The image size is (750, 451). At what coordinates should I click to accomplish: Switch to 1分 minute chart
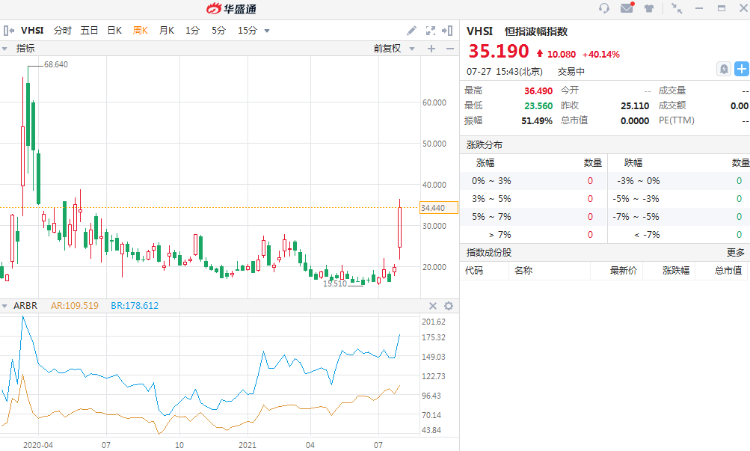point(192,31)
